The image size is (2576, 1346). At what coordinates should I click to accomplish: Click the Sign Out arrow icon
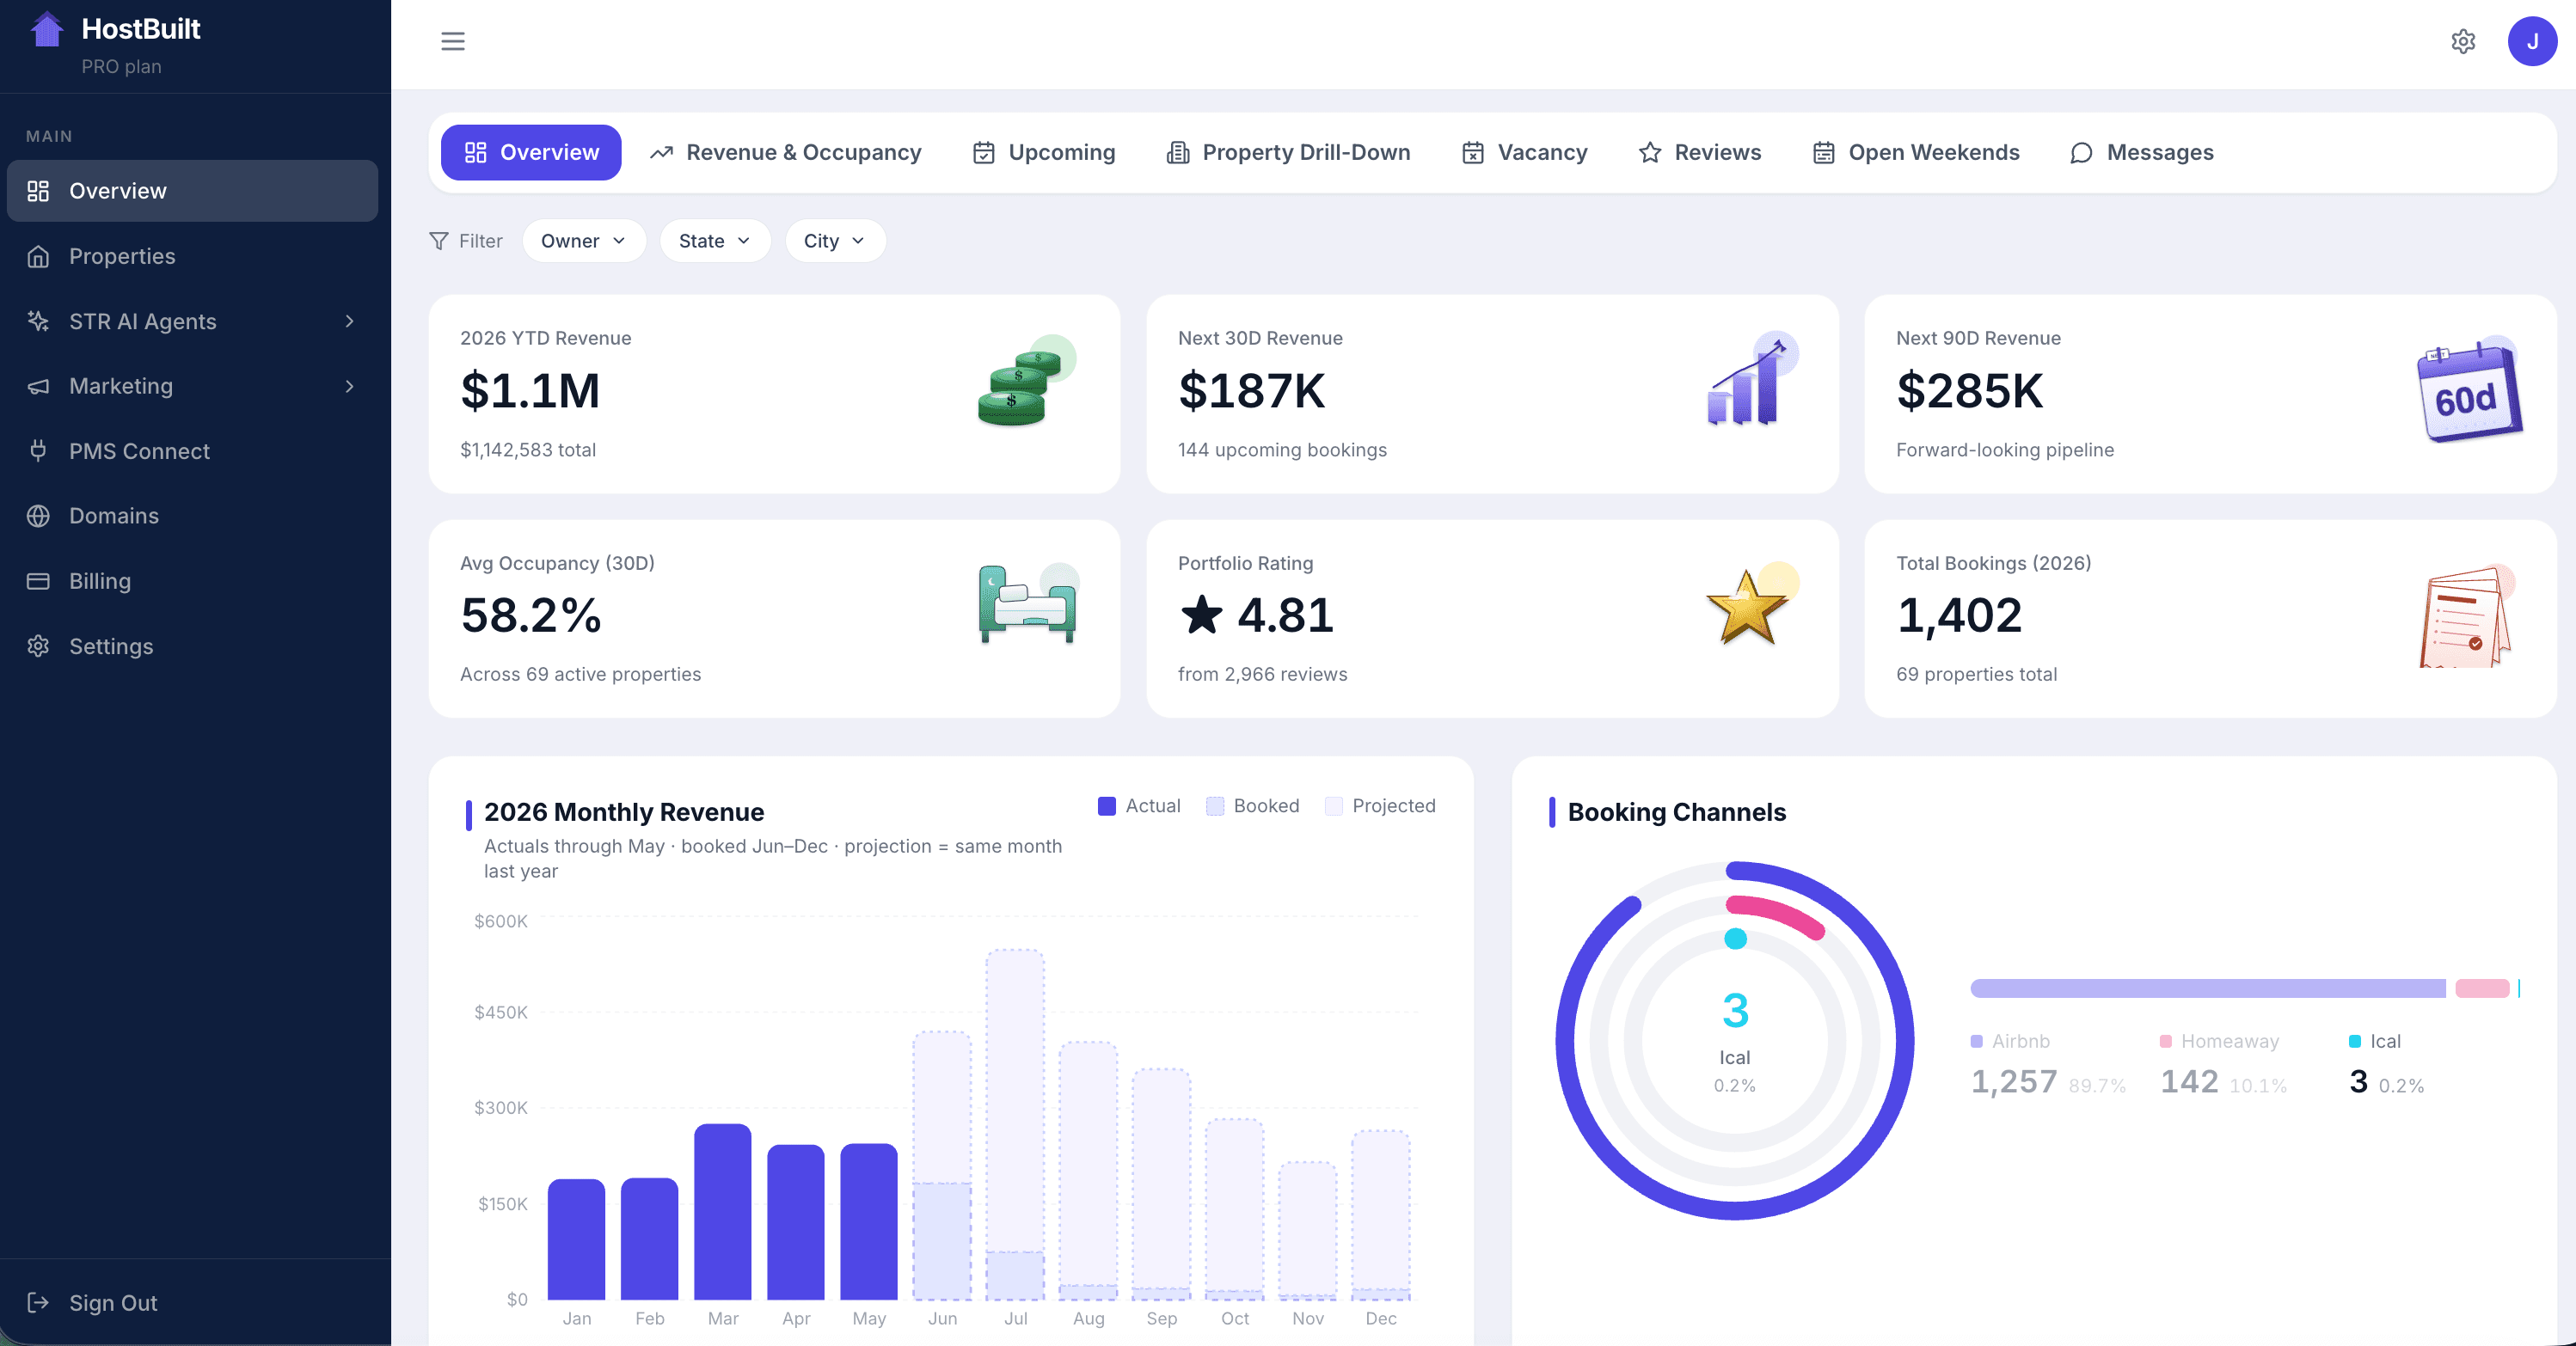point(38,1302)
